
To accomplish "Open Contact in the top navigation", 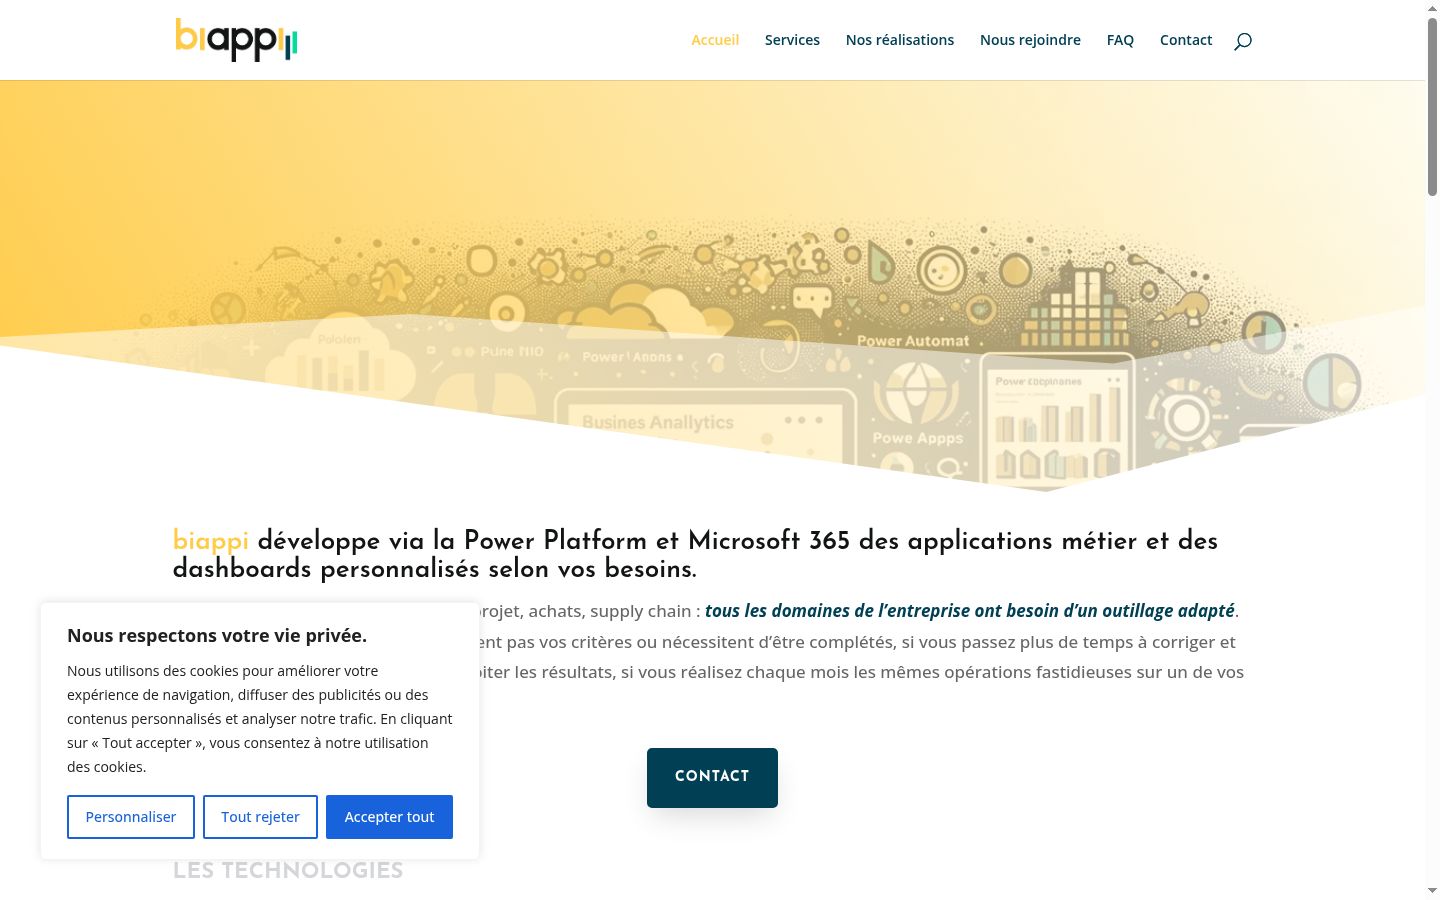I will pos(1186,40).
